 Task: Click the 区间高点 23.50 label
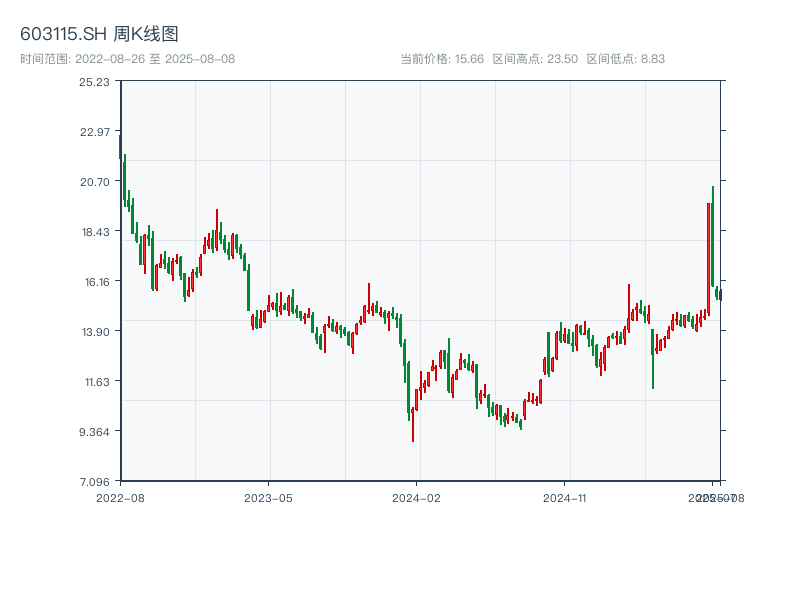pyautogui.click(x=535, y=59)
